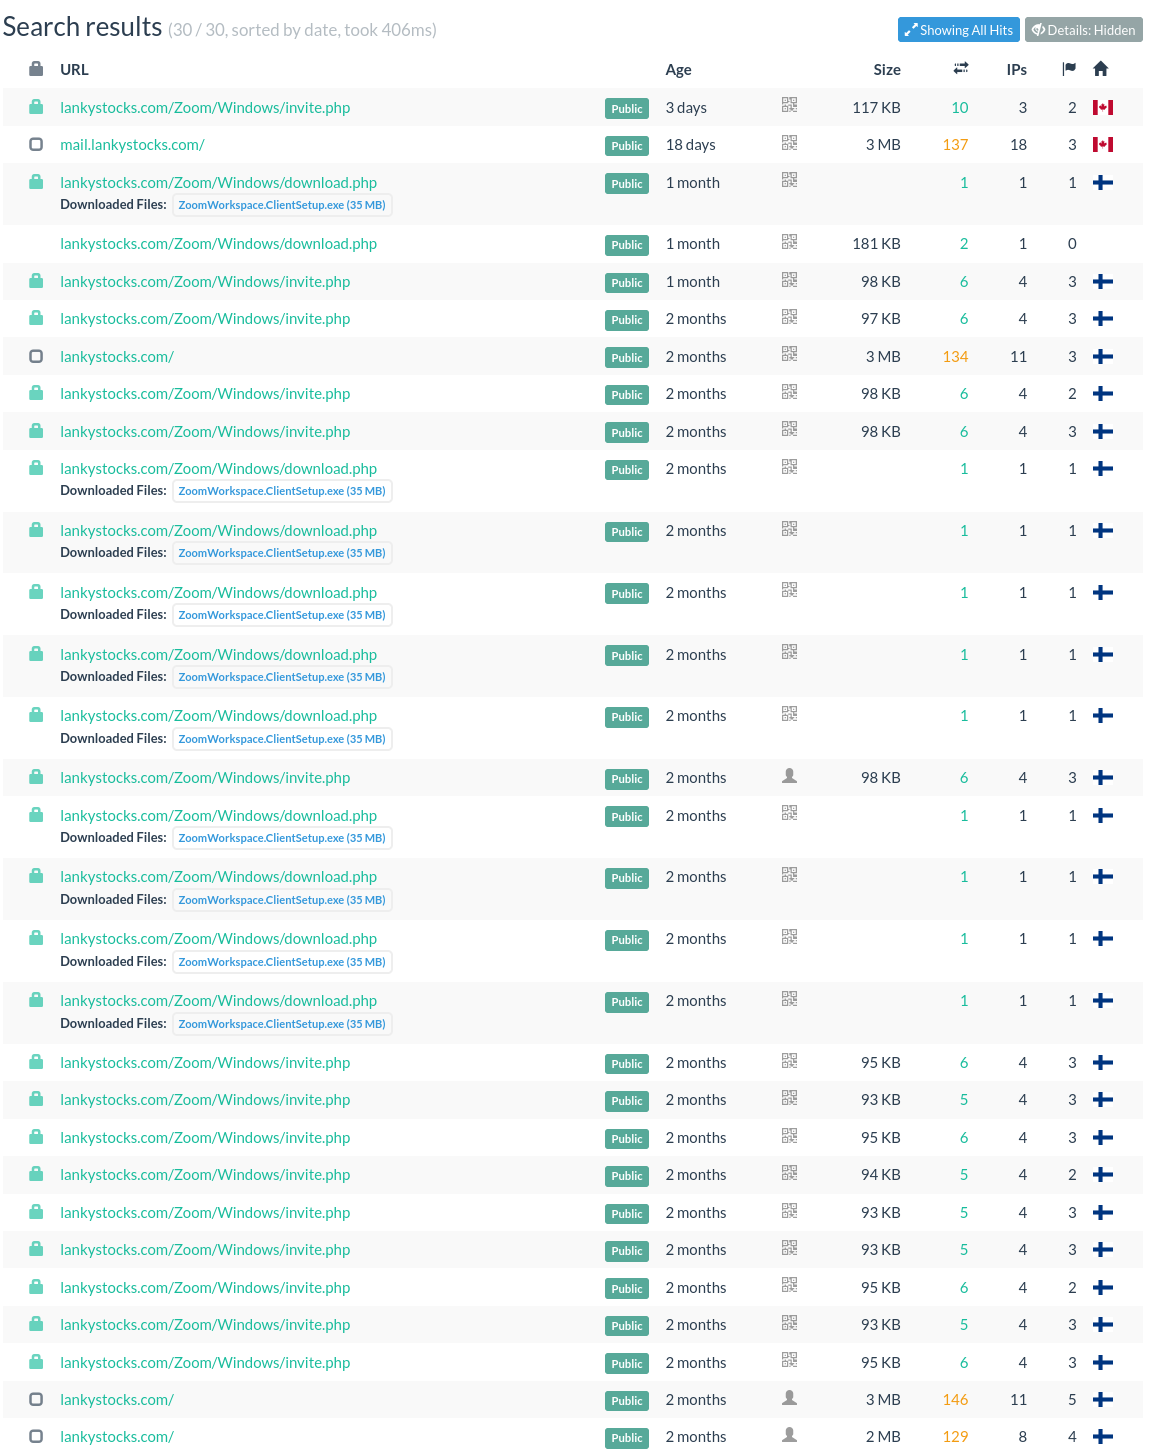Click the requests arrows icon in the header
This screenshot has width=1161, height=1454.
point(960,68)
